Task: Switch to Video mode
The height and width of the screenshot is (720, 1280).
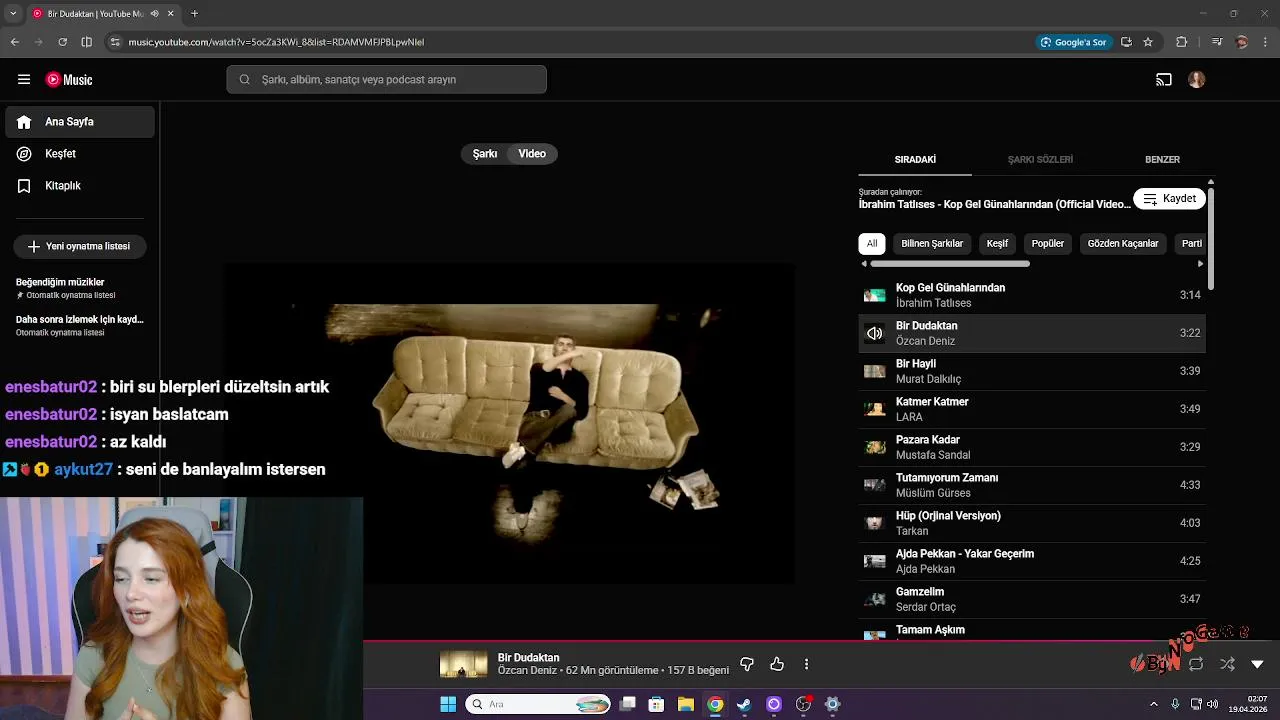Action: [x=532, y=154]
